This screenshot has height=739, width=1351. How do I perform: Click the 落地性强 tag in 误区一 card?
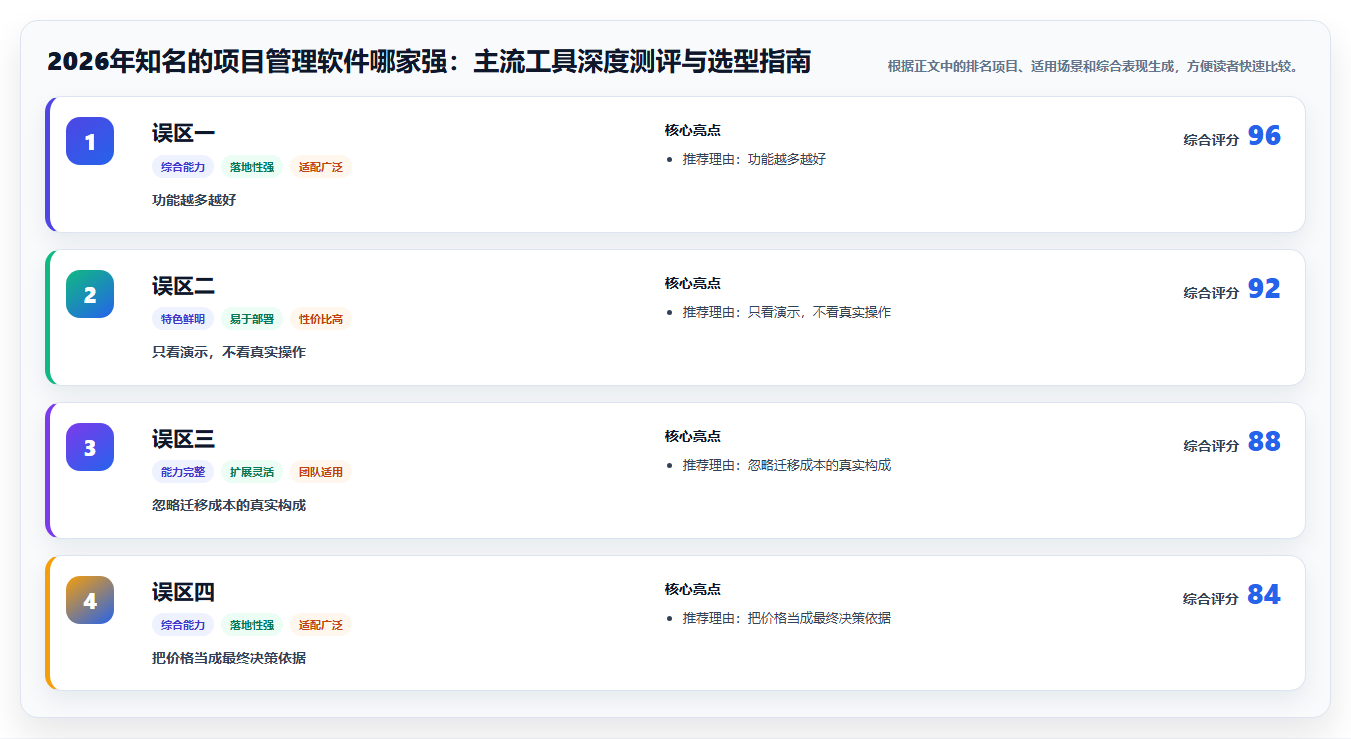tap(252, 167)
